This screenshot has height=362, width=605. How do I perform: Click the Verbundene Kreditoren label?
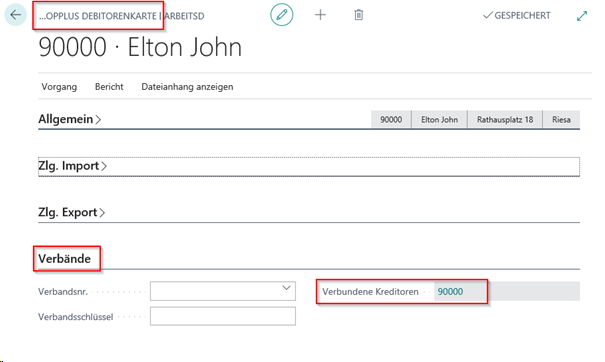370,292
